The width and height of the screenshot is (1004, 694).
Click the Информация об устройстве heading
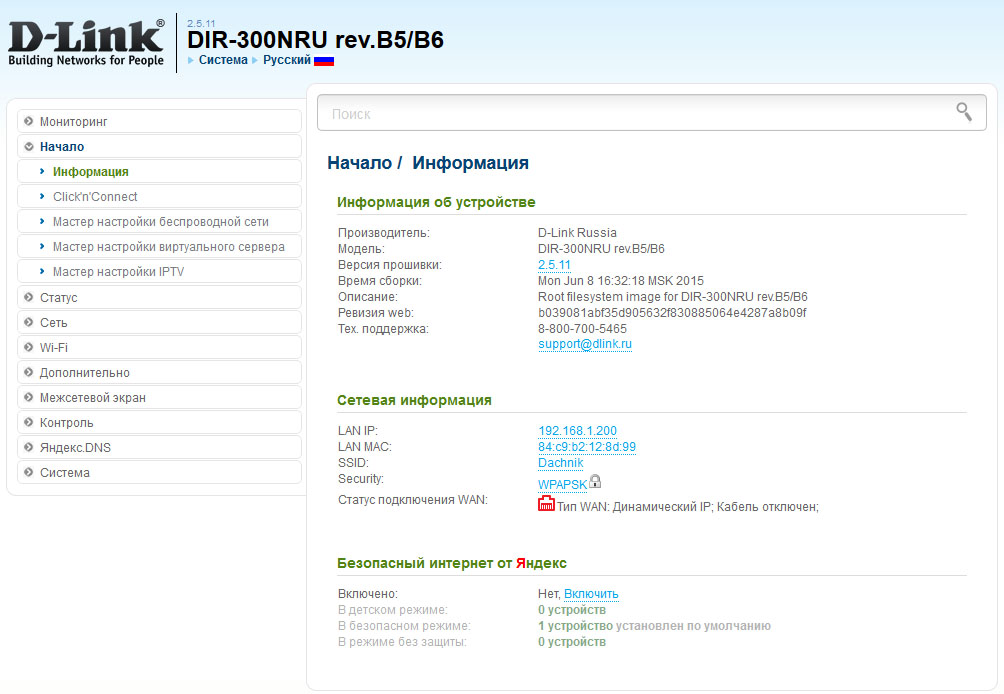436,202
